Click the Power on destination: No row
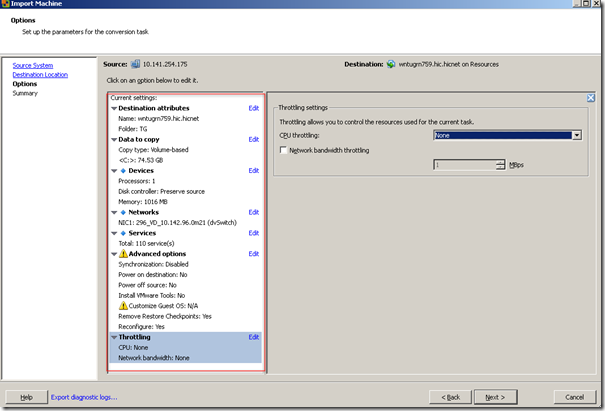Screen dimensions: 605x411 click(x=153, y=275)
